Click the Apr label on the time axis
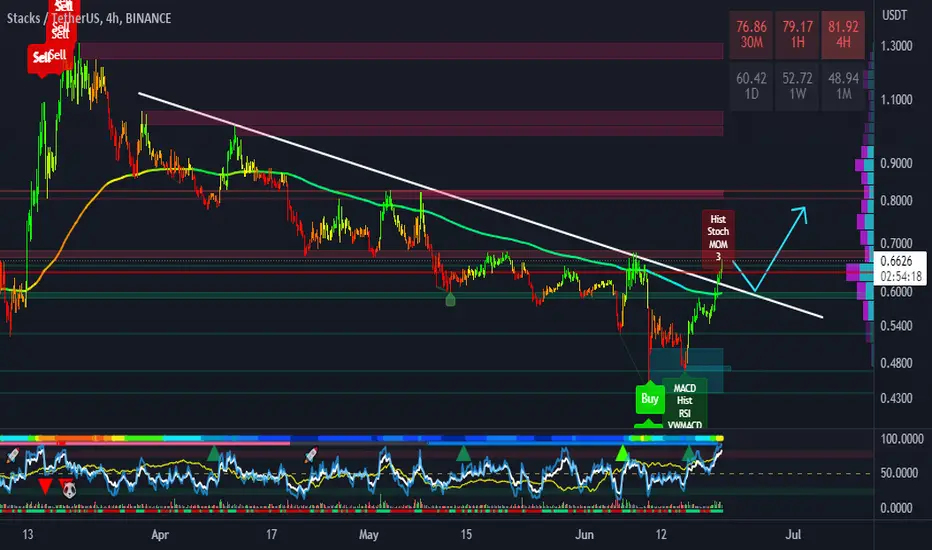 160,535
